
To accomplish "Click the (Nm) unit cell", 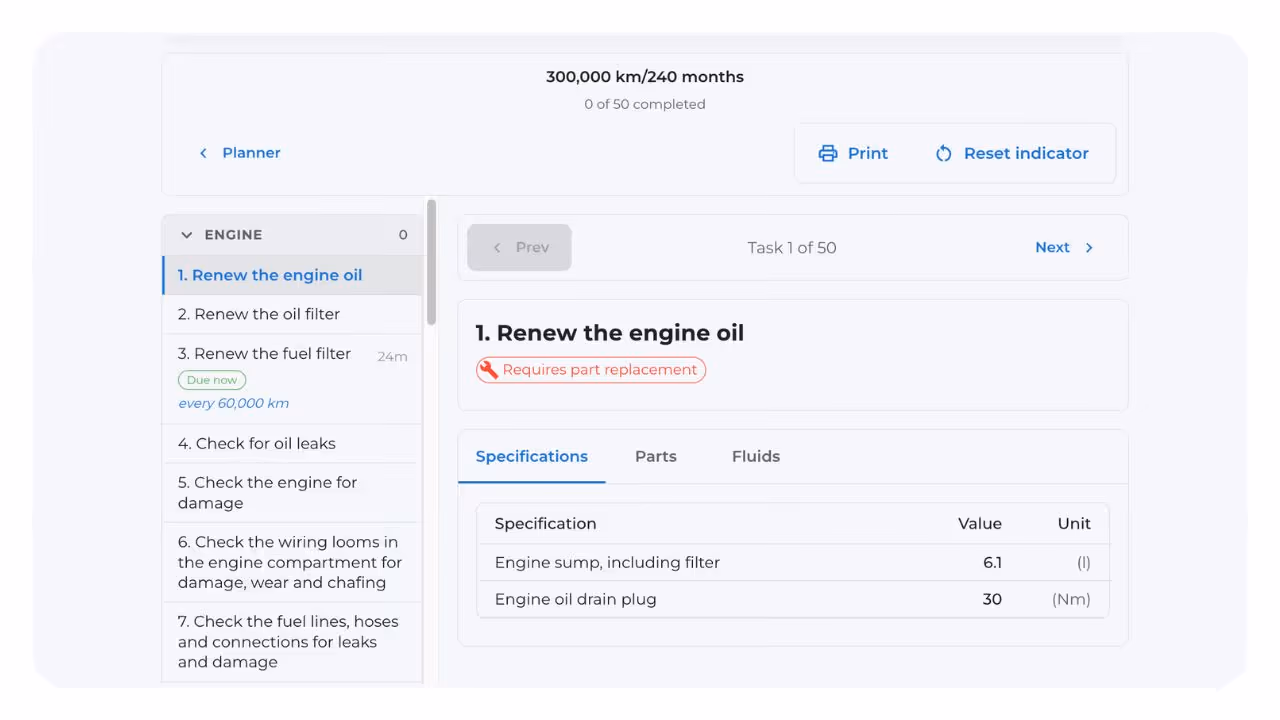I will 1071,600.
